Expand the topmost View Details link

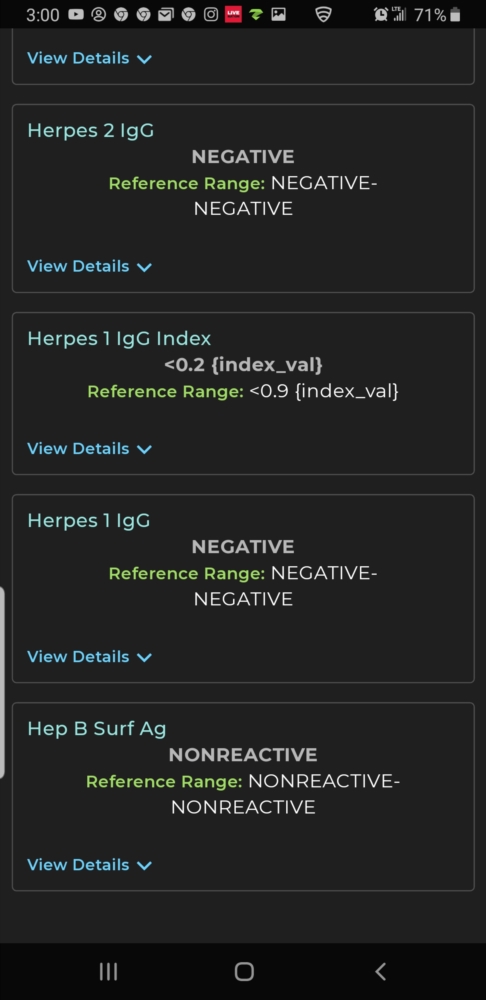(x=89, y=58)
